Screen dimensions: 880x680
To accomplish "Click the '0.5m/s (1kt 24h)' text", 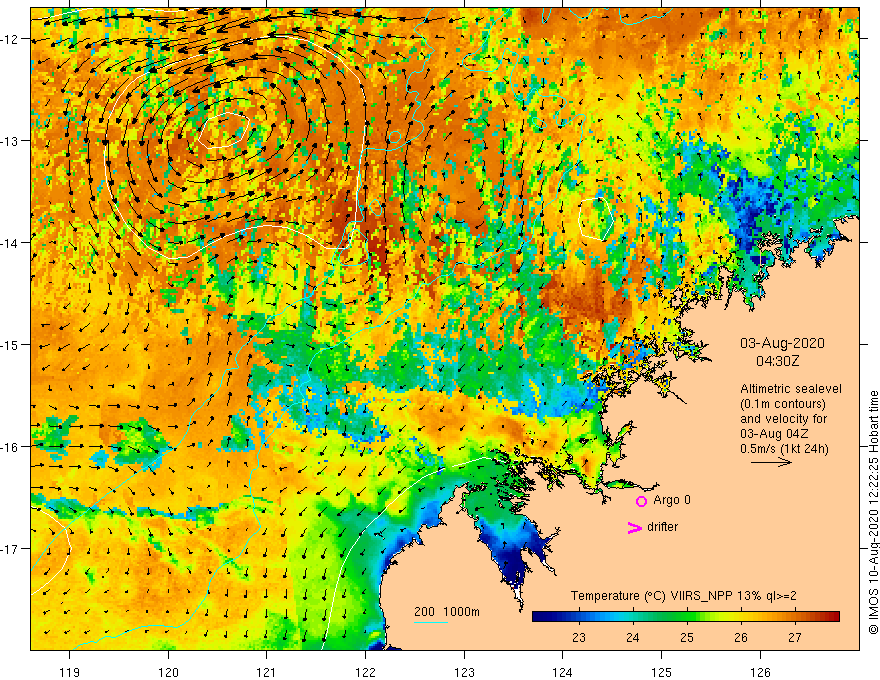I will pos(784,449).
